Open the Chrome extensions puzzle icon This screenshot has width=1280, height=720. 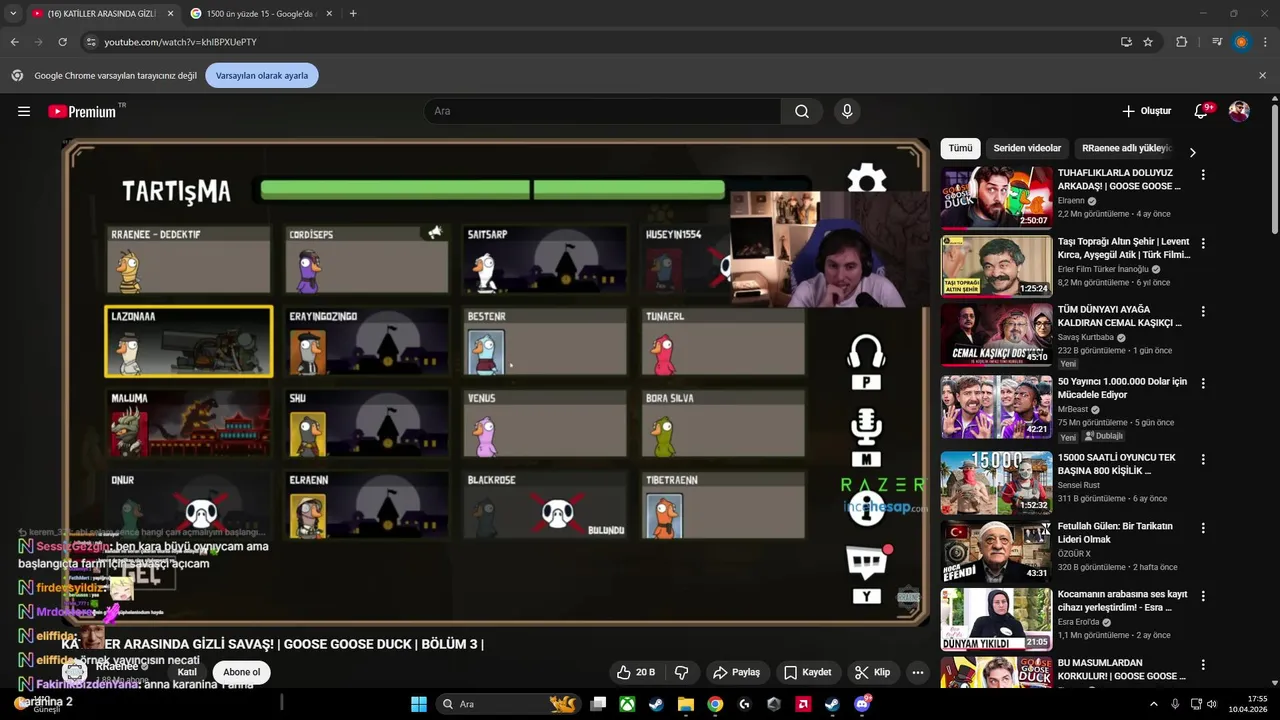[x=1181, y=42]
